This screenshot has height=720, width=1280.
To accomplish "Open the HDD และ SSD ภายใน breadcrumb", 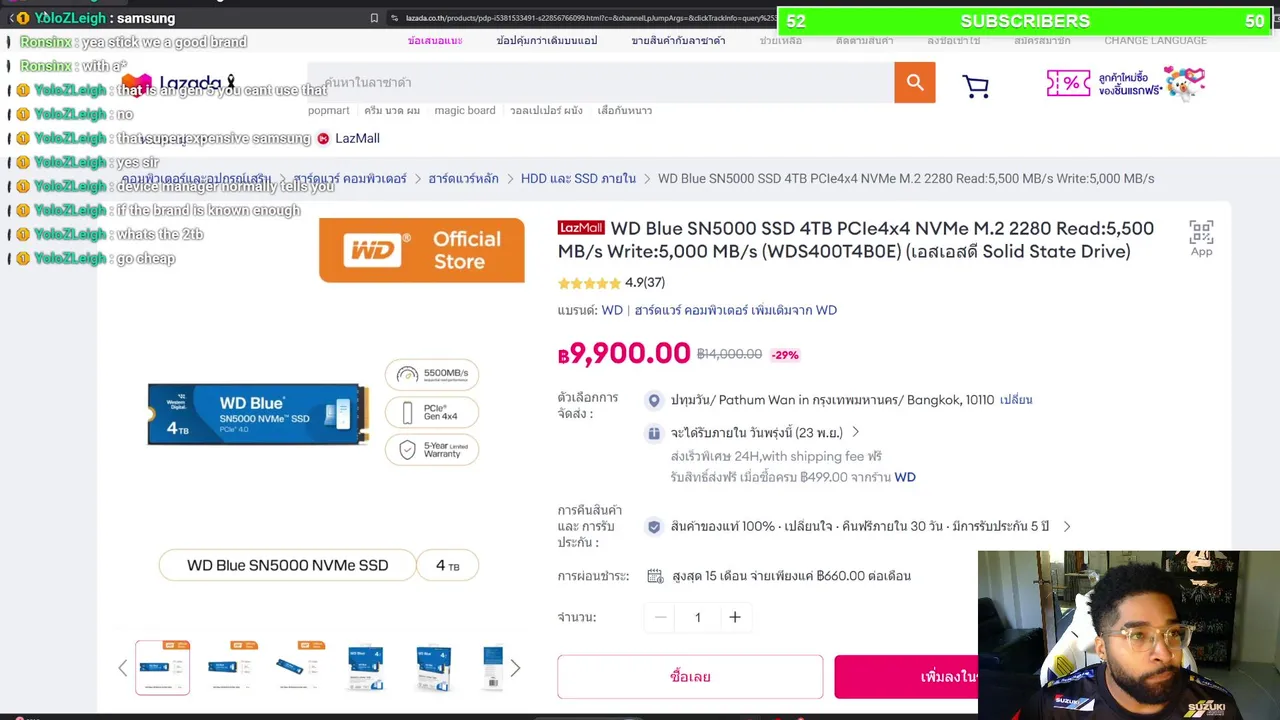I will [578, 178].
